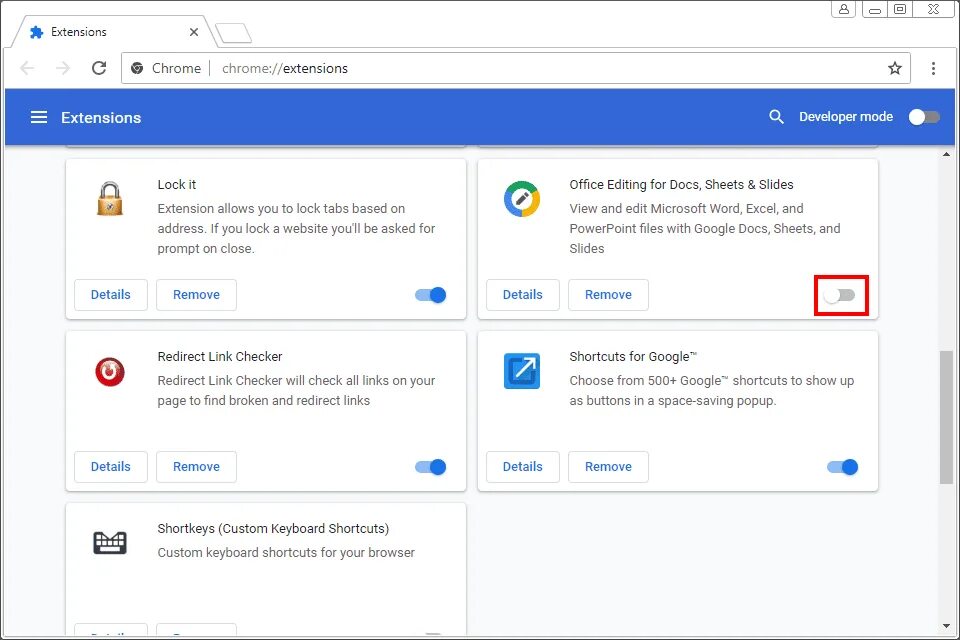Select the Extensions browser tab
960x640 pixels.
pos(110,32)
